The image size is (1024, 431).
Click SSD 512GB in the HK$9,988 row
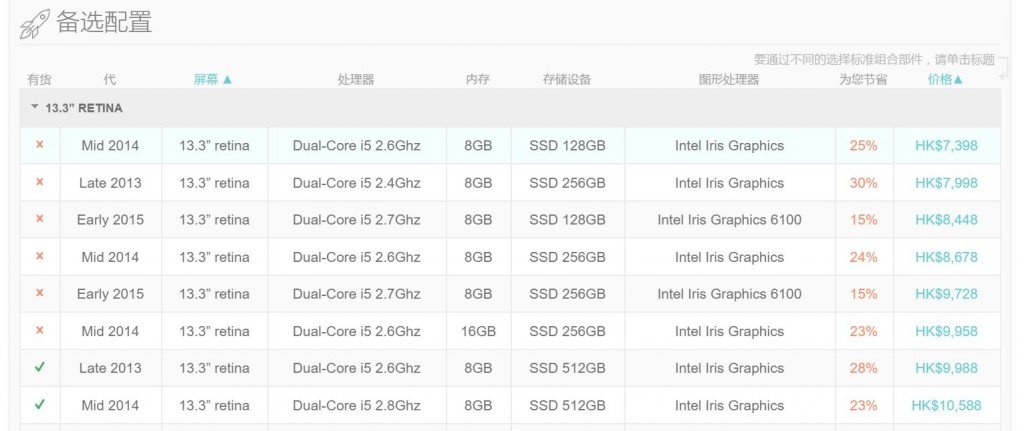pos(568,368)
